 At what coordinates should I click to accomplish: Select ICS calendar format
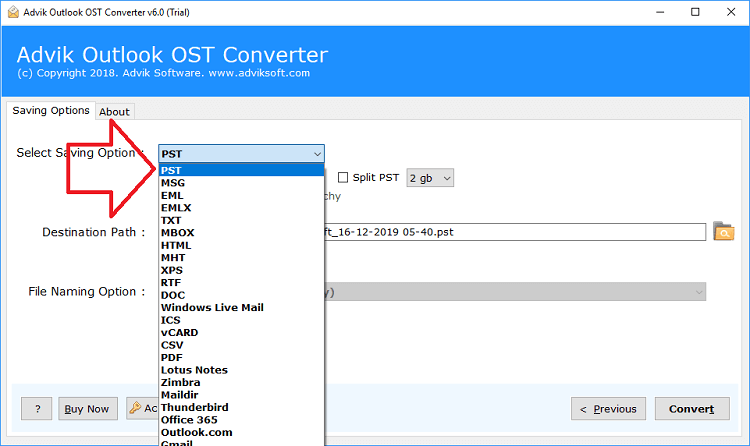pos(242,320)
